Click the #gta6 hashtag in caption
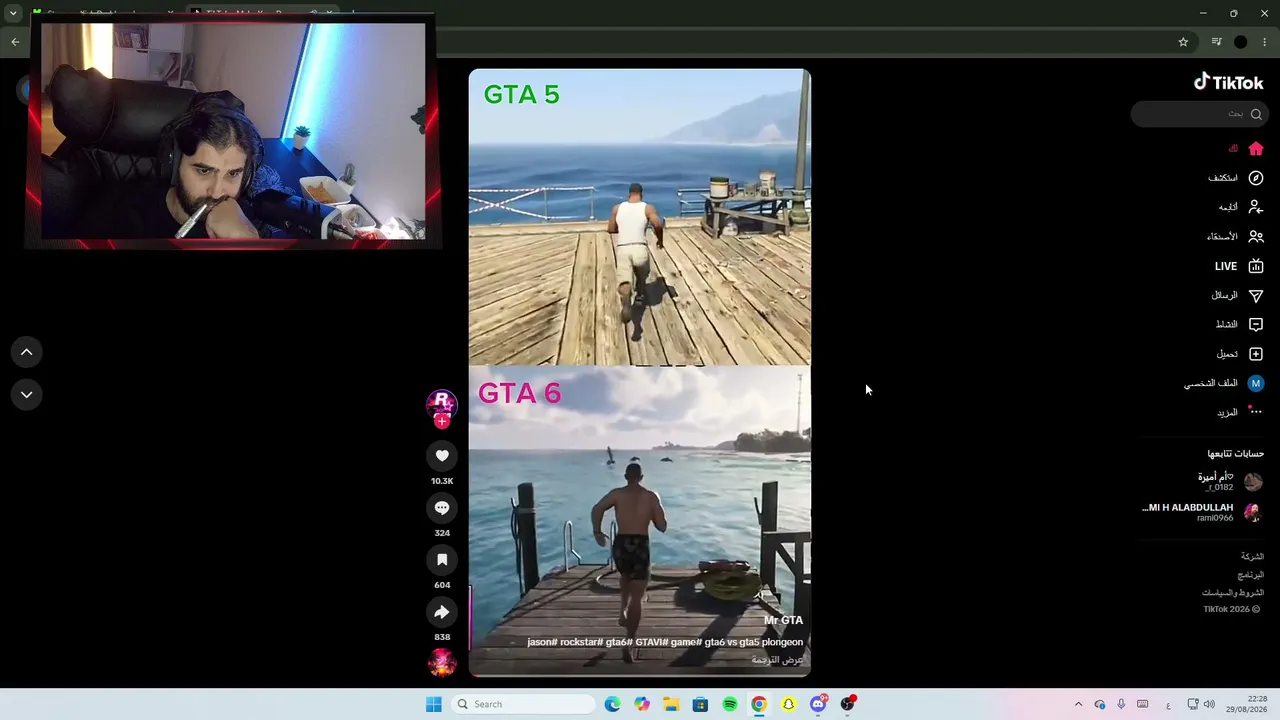This screenshot has width=1280, height=720. pyautogui.click(x=617, y=642)
